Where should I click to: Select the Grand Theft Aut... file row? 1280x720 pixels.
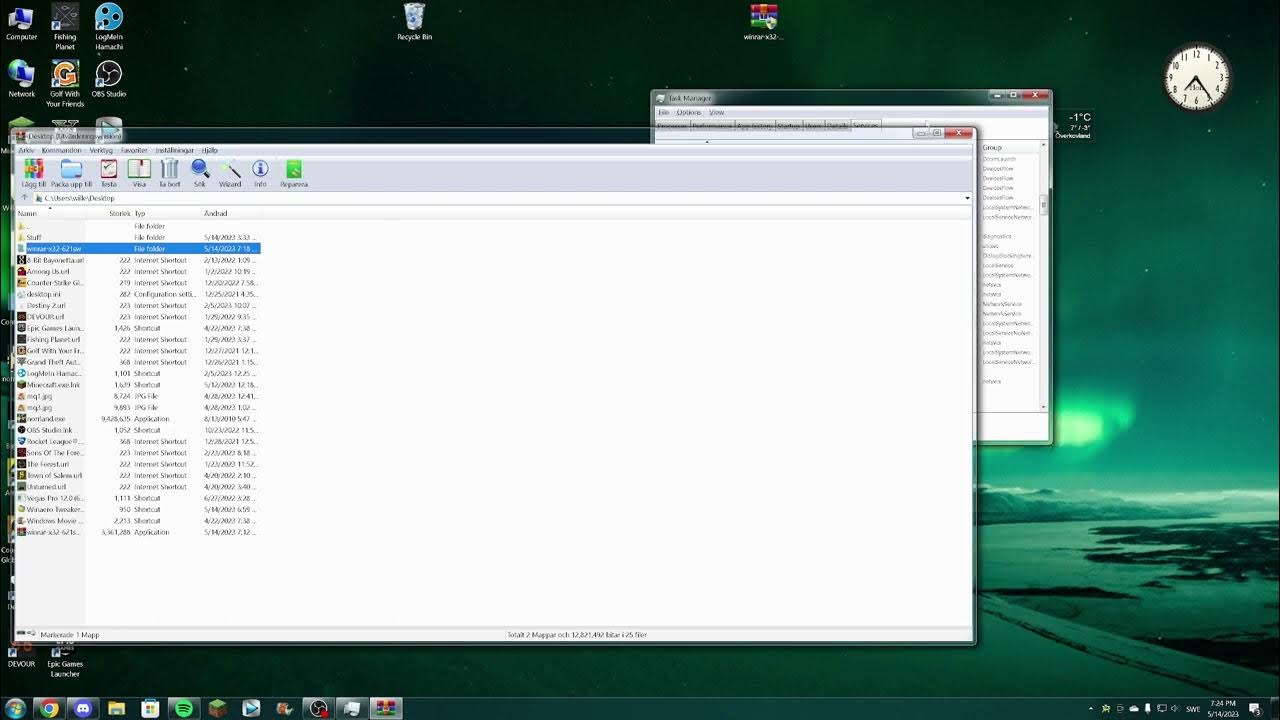(x=138, y=362)
